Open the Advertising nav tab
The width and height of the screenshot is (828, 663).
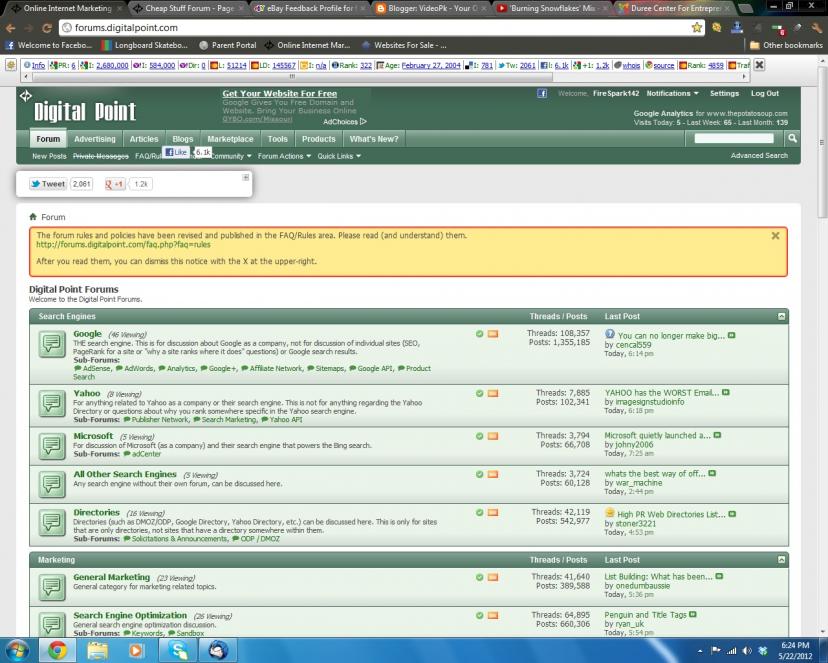[95, 139]
